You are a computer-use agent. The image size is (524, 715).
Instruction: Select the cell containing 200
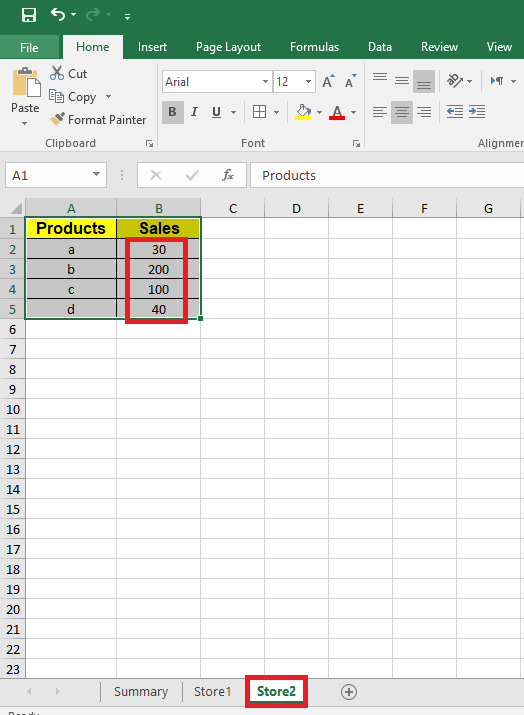[x=158, y=269]
